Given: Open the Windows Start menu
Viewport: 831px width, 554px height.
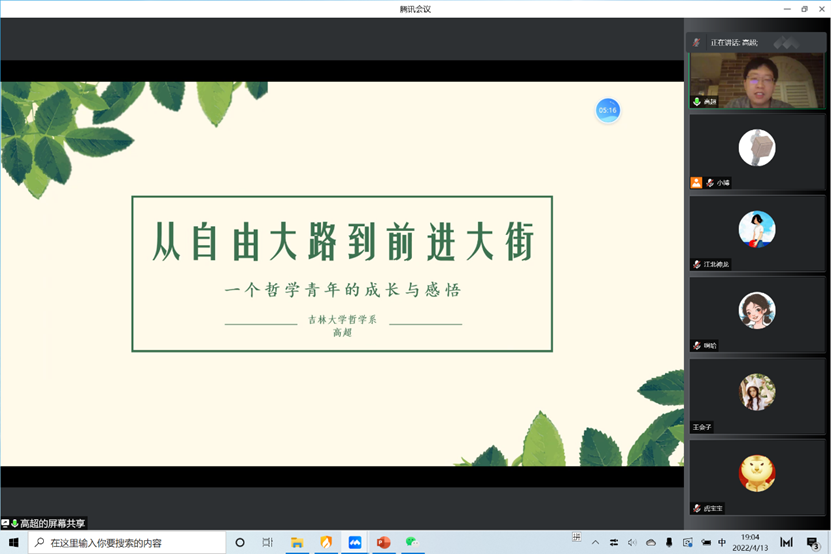Looking at the screenshot, I should [x=14, y=543].
